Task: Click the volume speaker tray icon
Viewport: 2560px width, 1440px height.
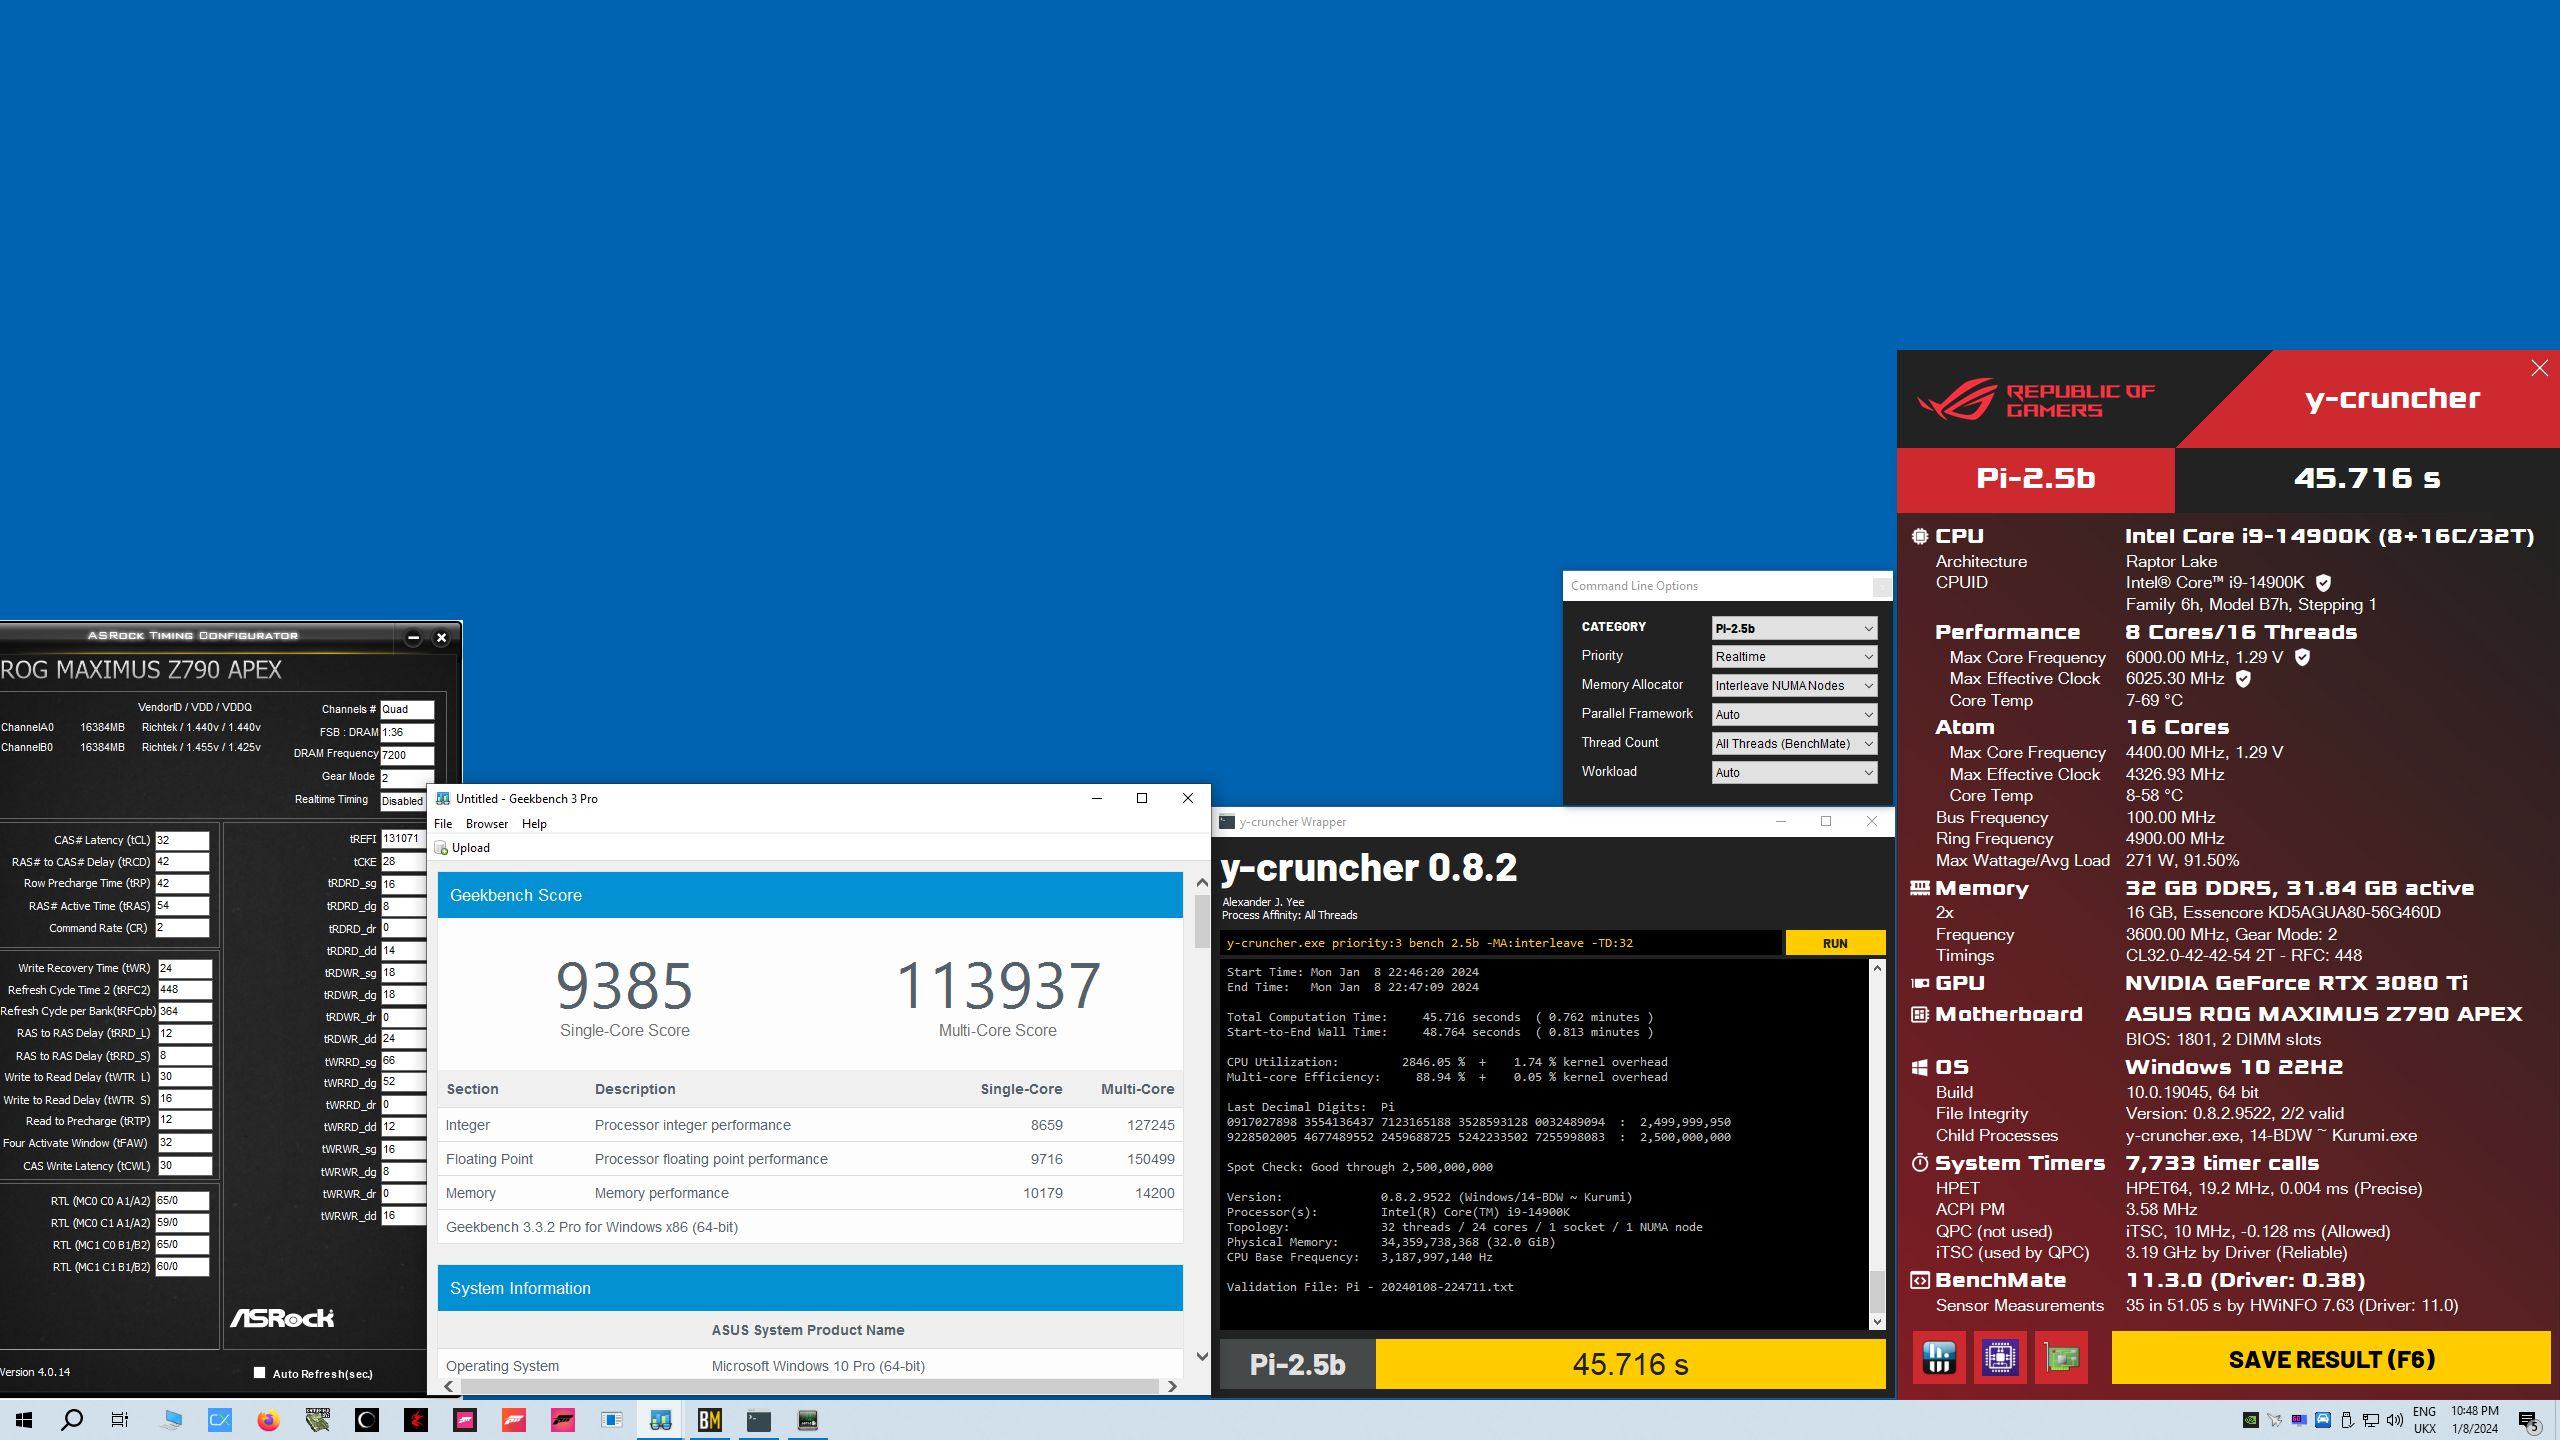Action: (2394, 1420)
